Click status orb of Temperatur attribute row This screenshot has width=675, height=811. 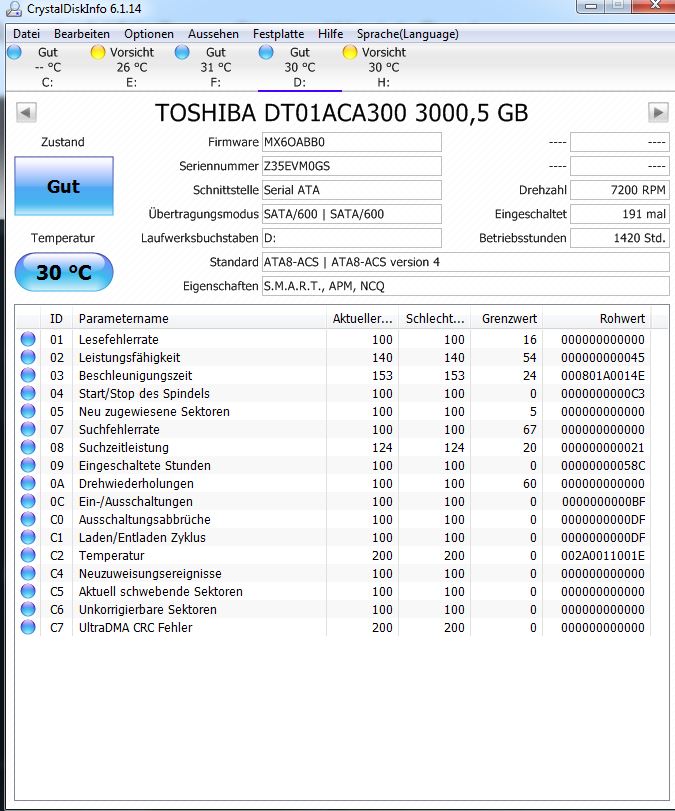click(x=28, y=555)
